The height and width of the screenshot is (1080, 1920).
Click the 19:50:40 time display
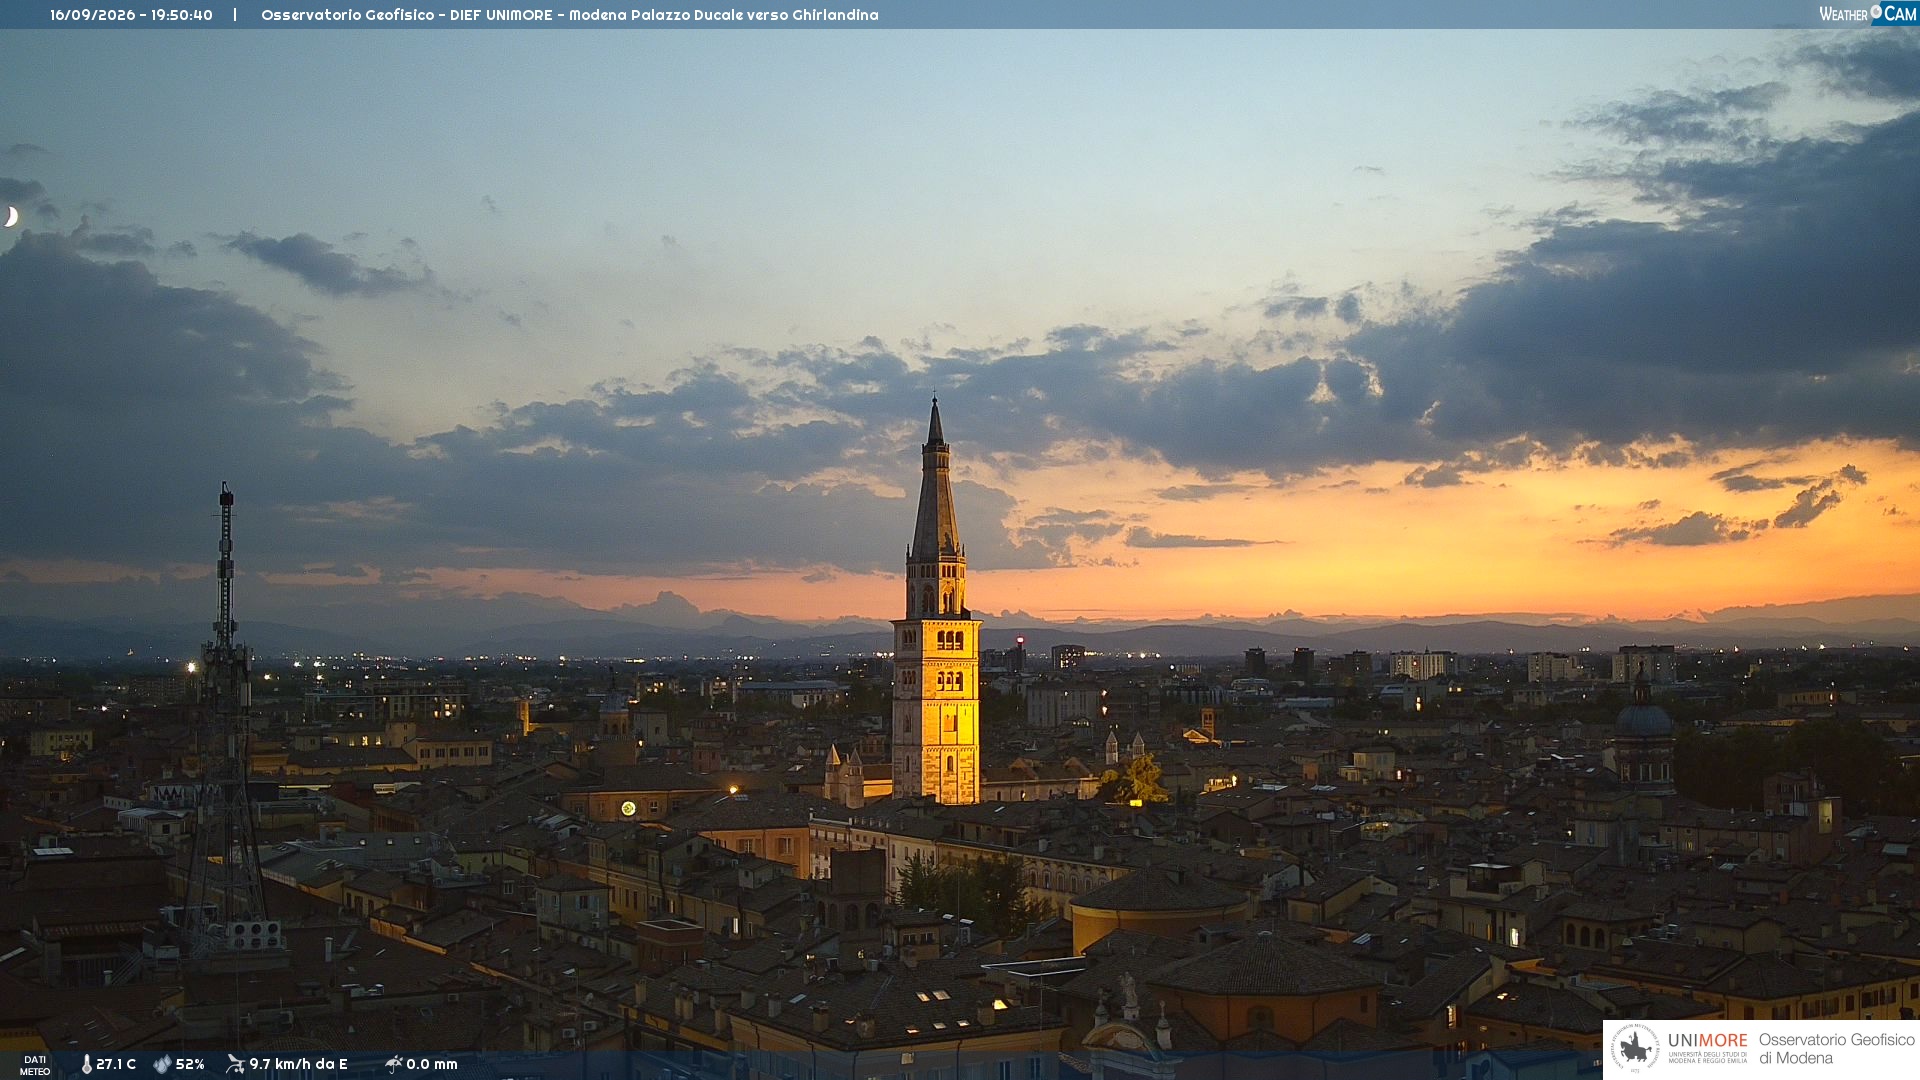click(182, 15)
